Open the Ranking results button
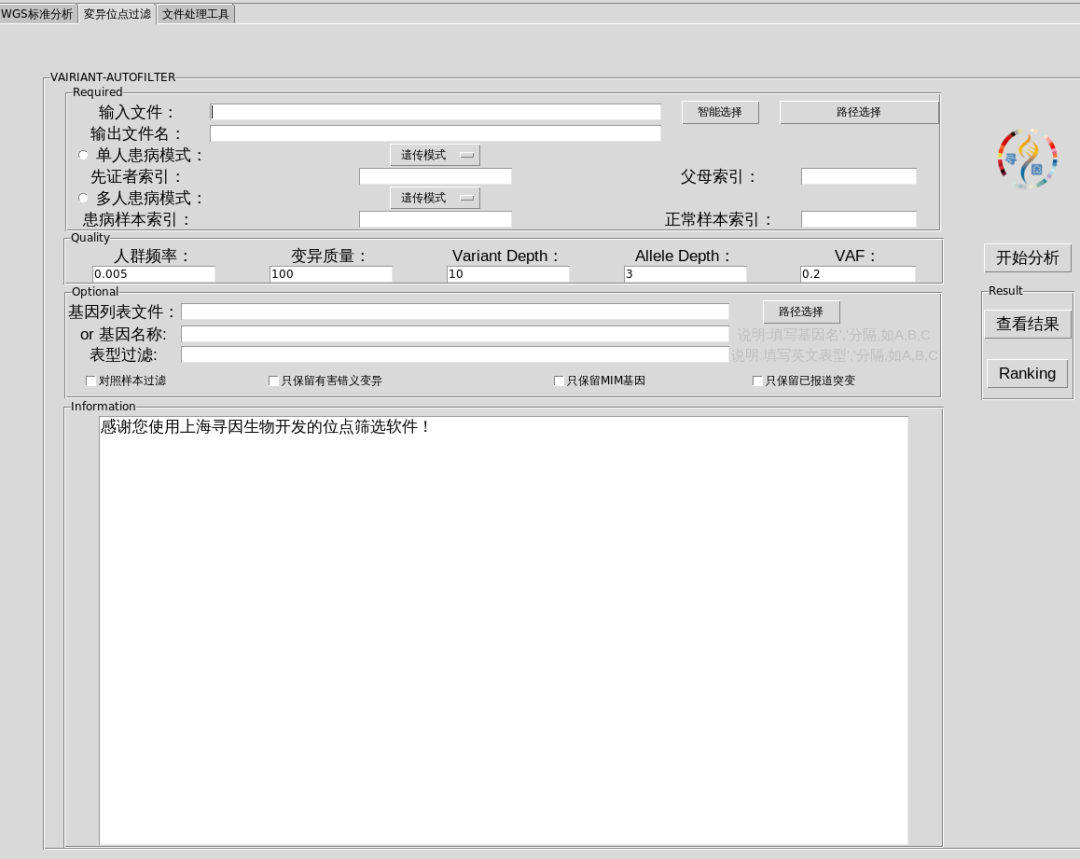1080x859 pixels. [1027, 373]
